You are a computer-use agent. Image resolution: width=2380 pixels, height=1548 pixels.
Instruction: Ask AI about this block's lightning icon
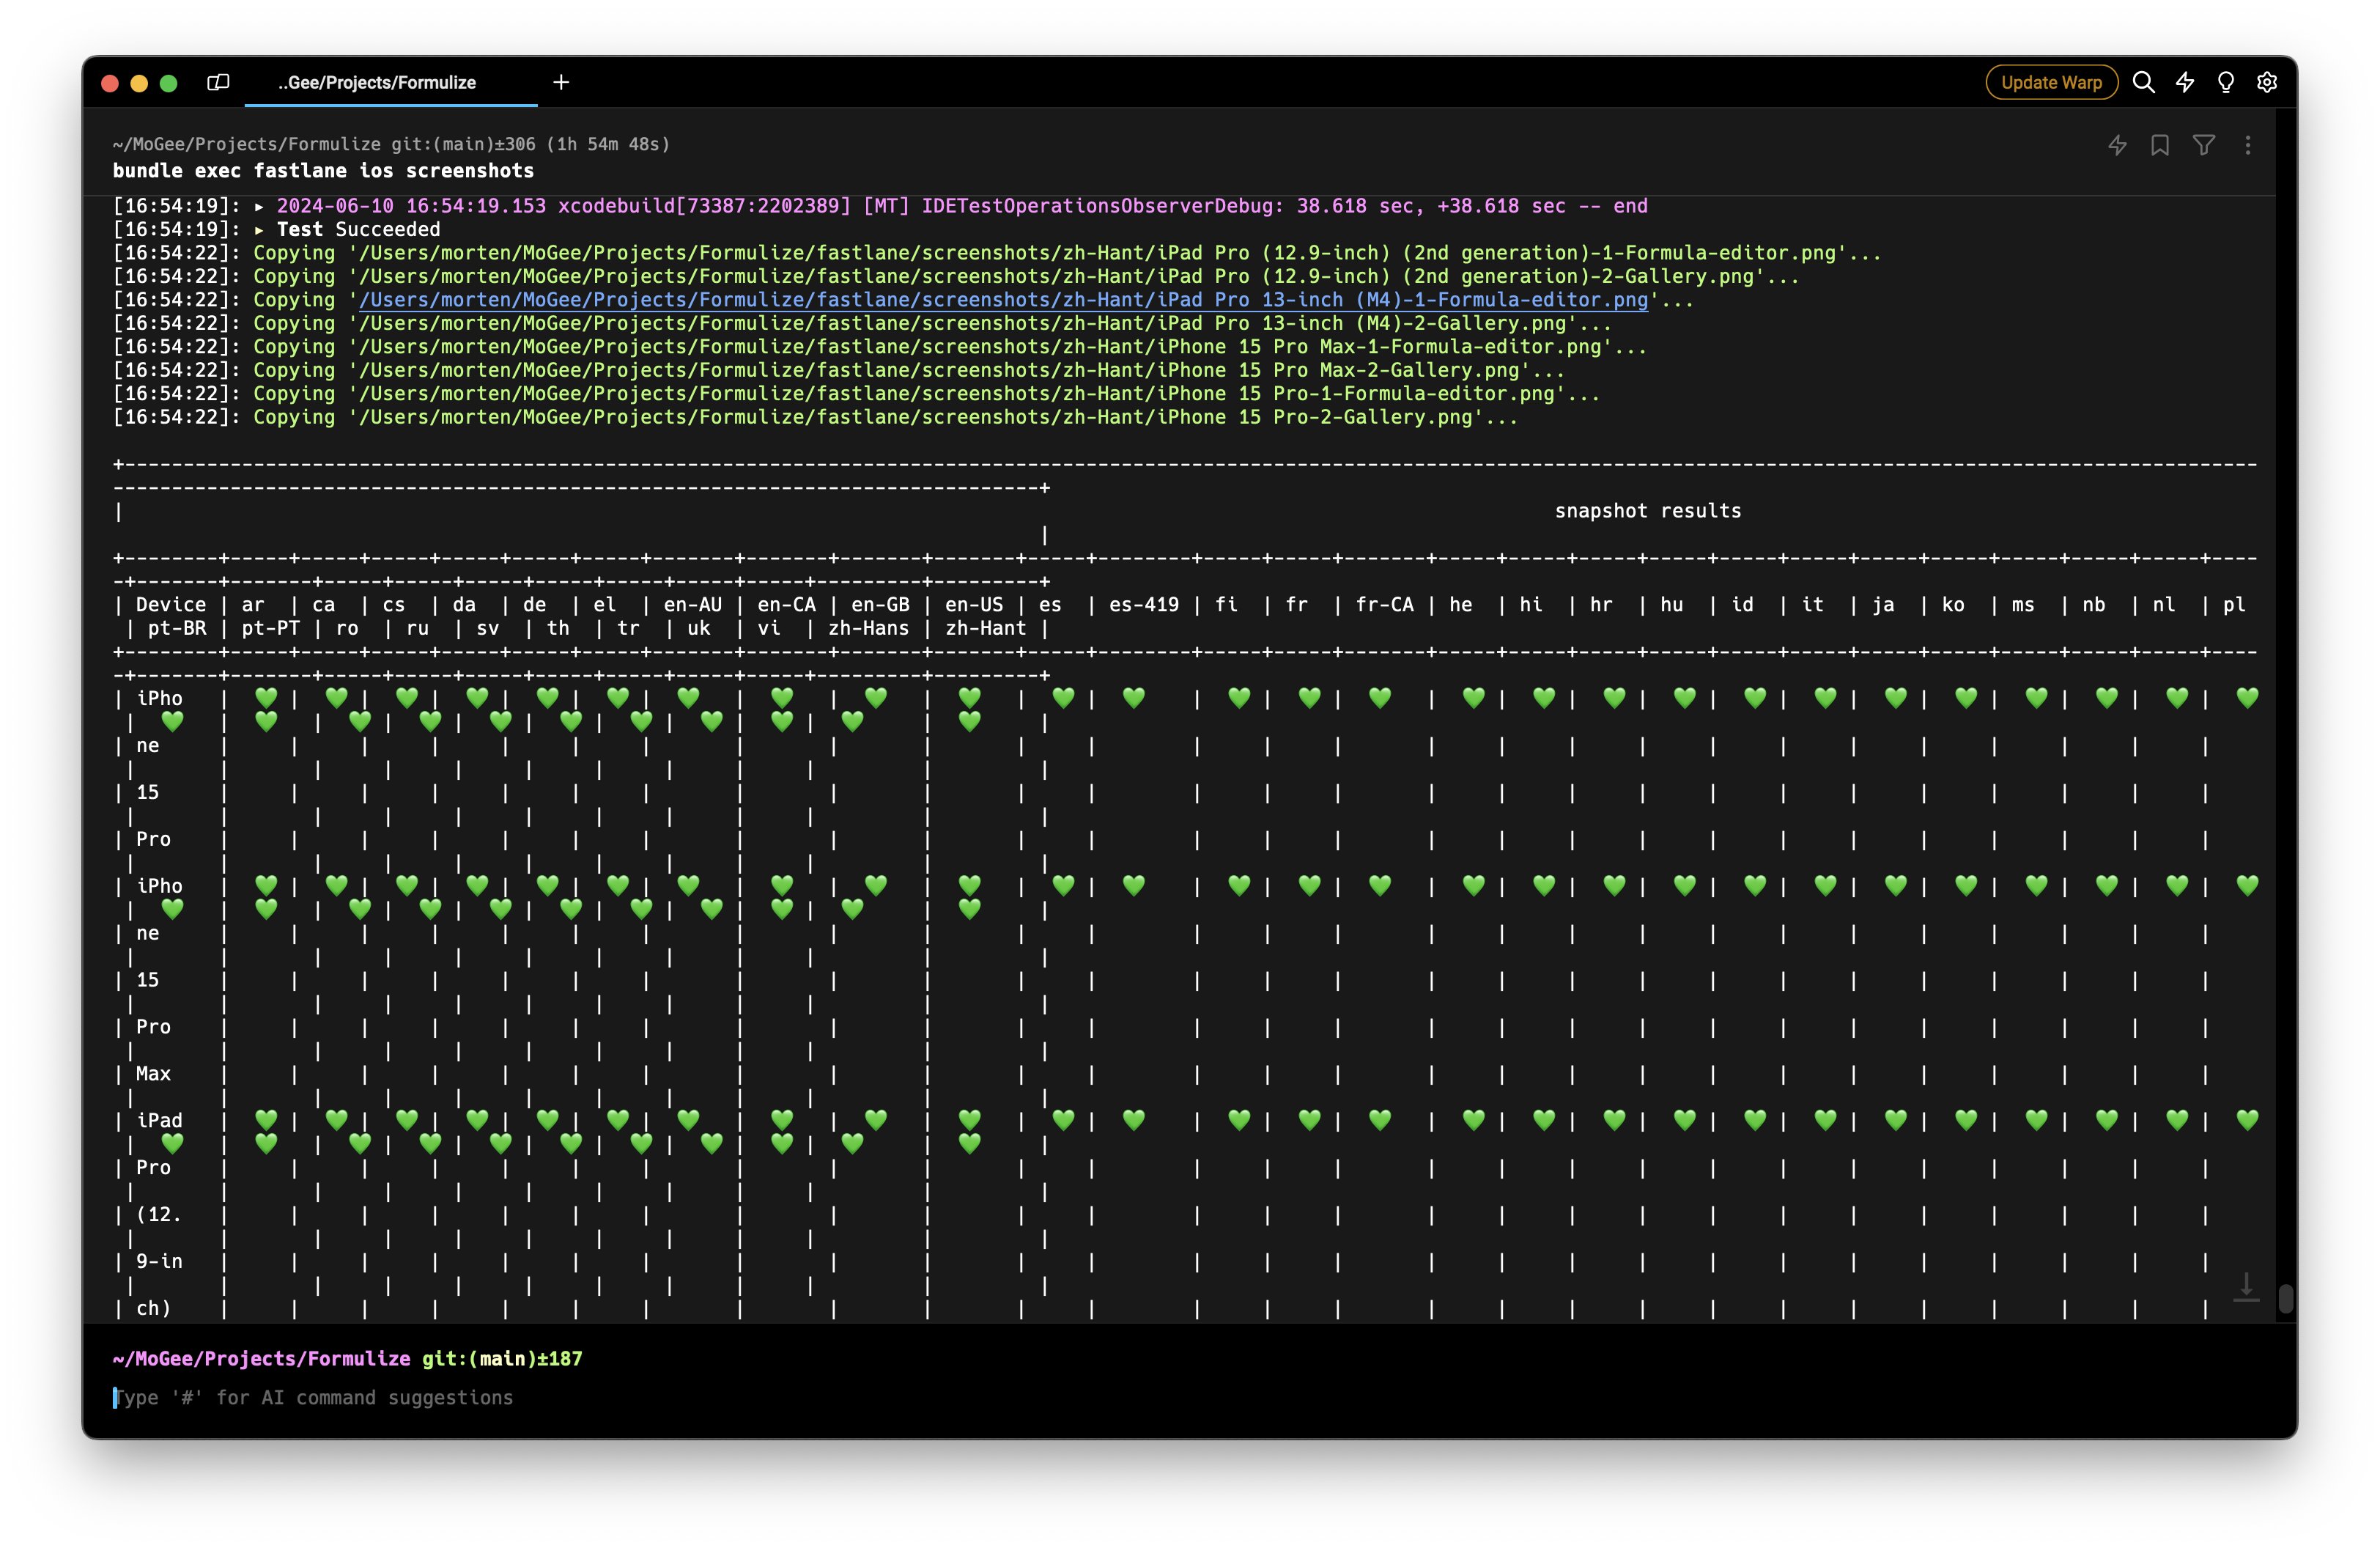[x=2117, y=145]
